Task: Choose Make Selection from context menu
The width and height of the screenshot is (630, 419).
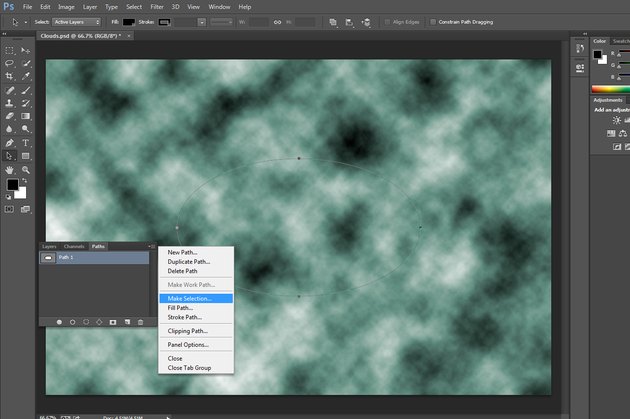Action: tap(196, 298)
